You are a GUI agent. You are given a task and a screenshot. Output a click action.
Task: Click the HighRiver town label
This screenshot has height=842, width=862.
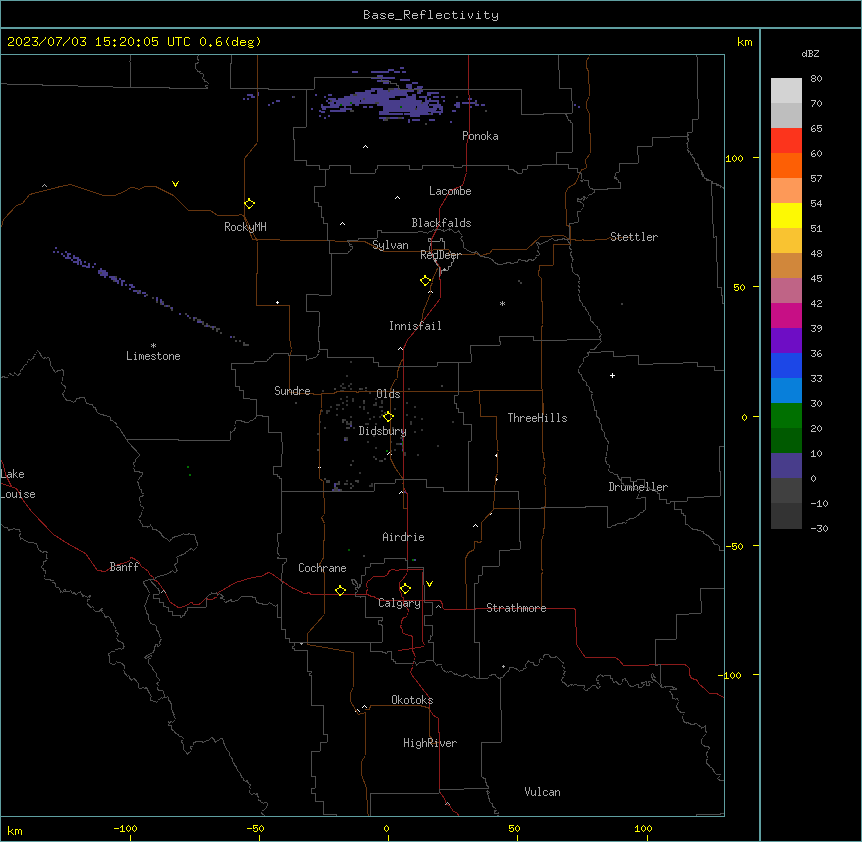[430, 743]
